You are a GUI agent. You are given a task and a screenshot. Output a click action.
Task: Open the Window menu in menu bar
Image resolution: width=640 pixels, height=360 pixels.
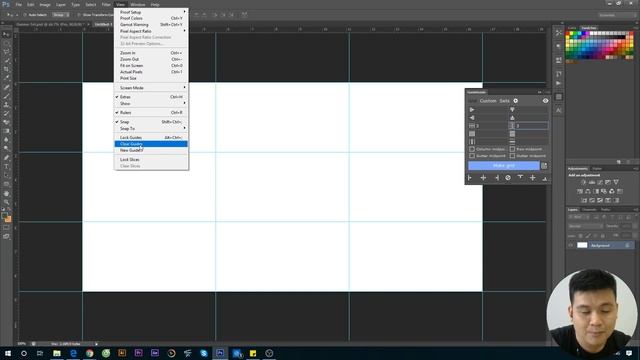point(138,4)
